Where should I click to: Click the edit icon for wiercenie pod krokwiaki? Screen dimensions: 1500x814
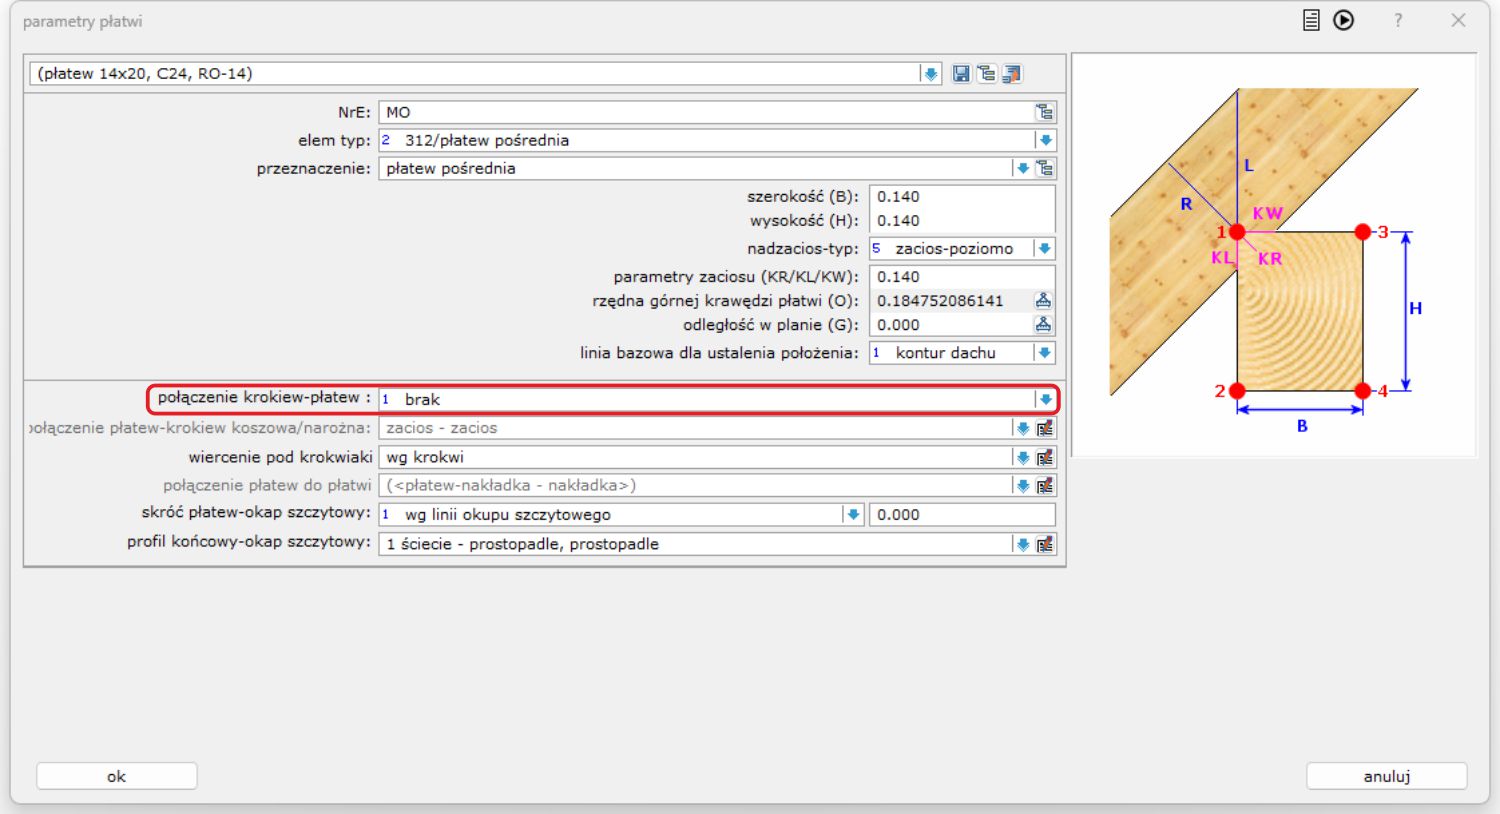coord(1045,457)
